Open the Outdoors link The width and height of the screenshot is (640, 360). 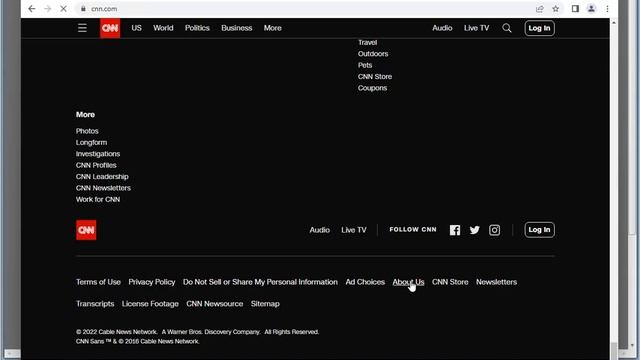point(373,54)
